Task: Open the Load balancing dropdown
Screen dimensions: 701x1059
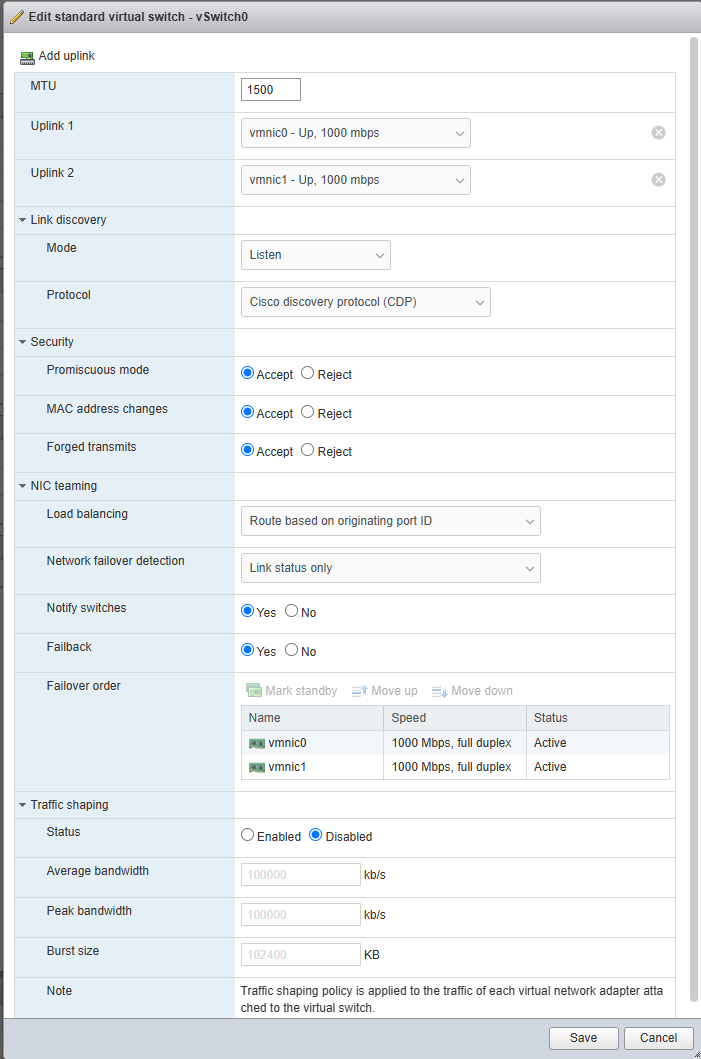Action: (x=390, y=521)
